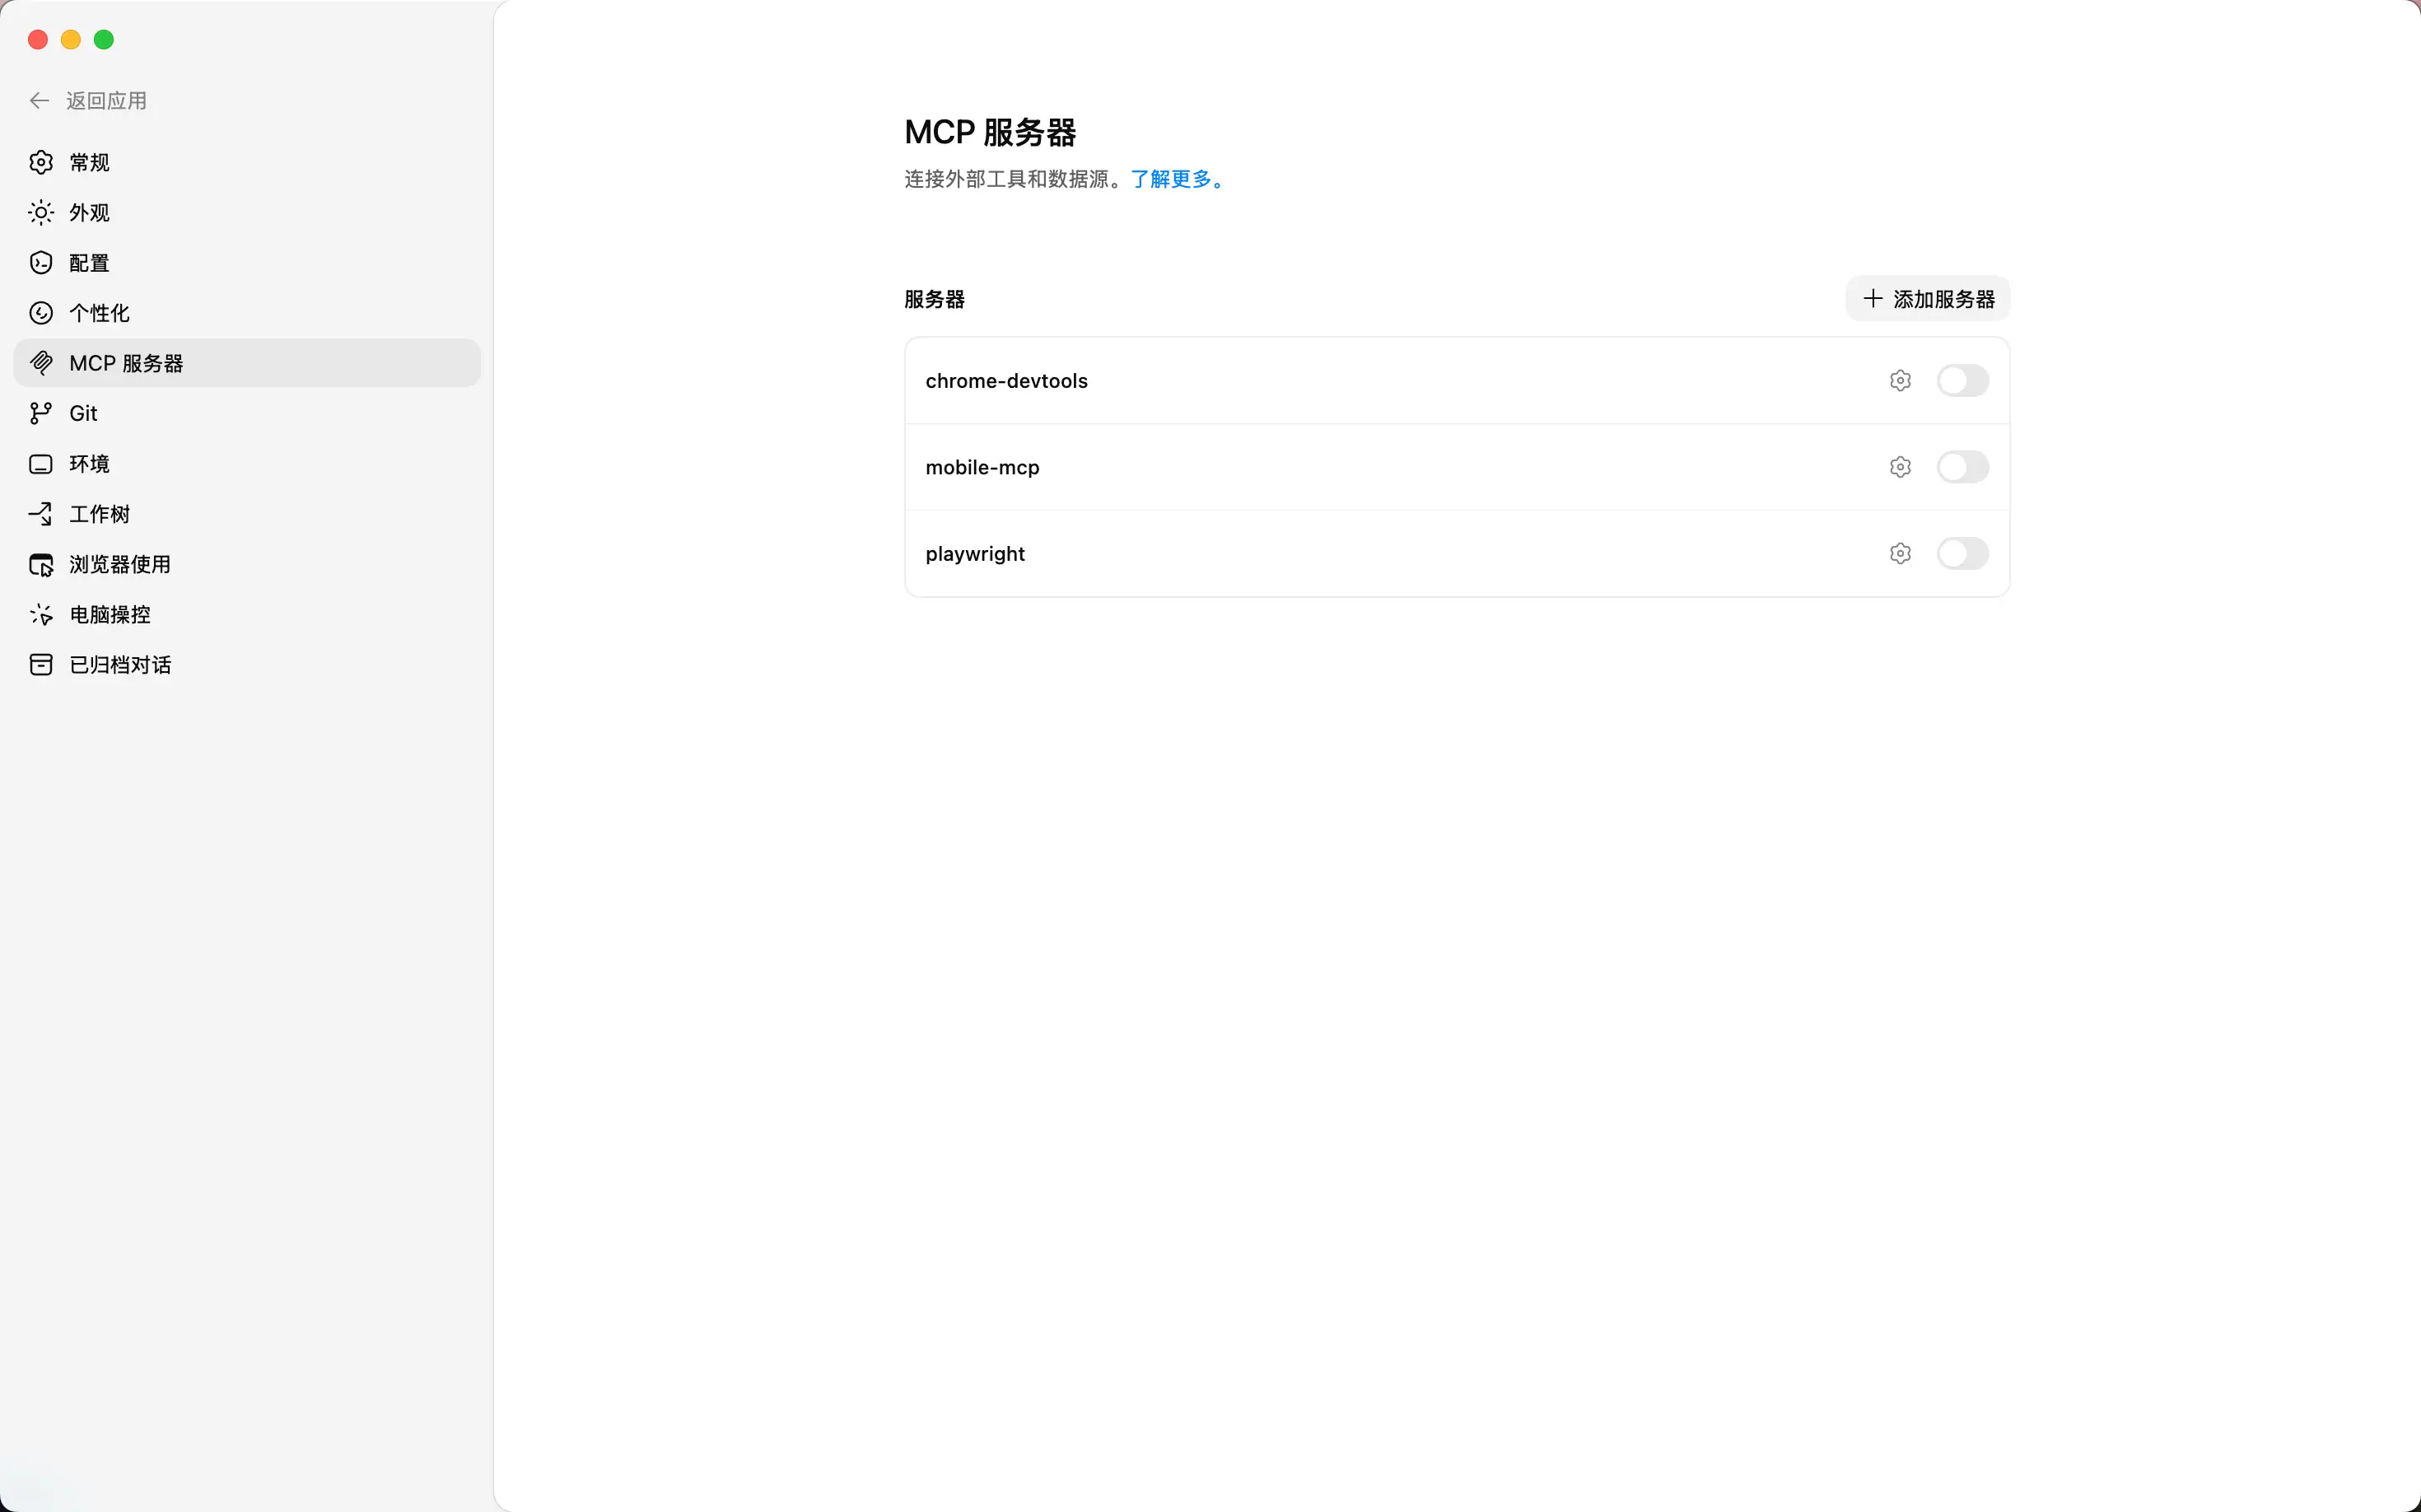Click the 浏览器使用 browser icon
The width and height of the screenshot is (2421, 1512).
[41, 564]
